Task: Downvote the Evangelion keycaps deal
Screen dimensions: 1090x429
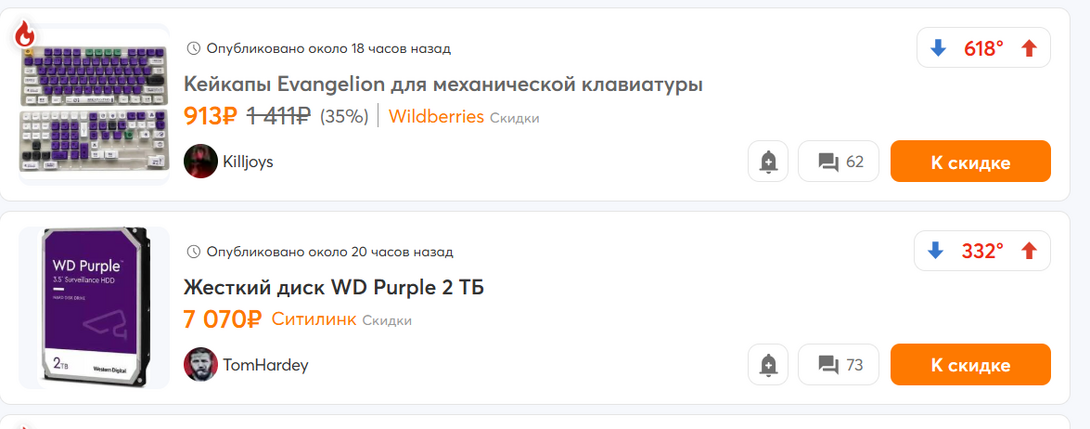Action: point(937,48)
